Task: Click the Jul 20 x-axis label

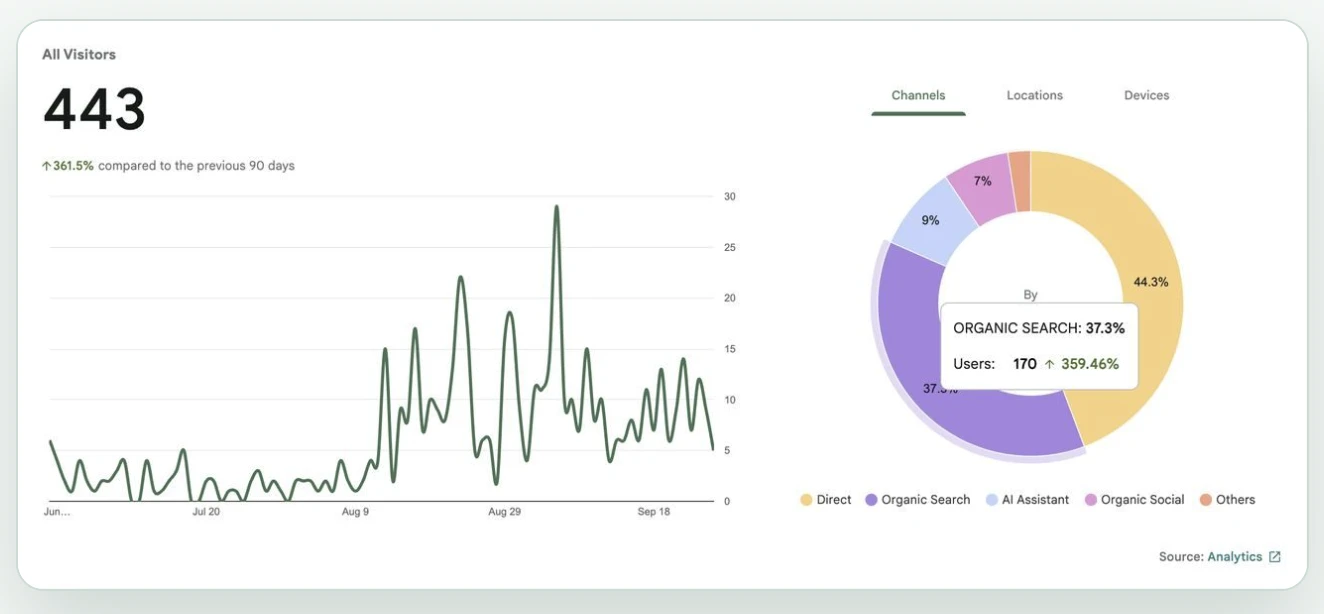Action: point(205,512)
